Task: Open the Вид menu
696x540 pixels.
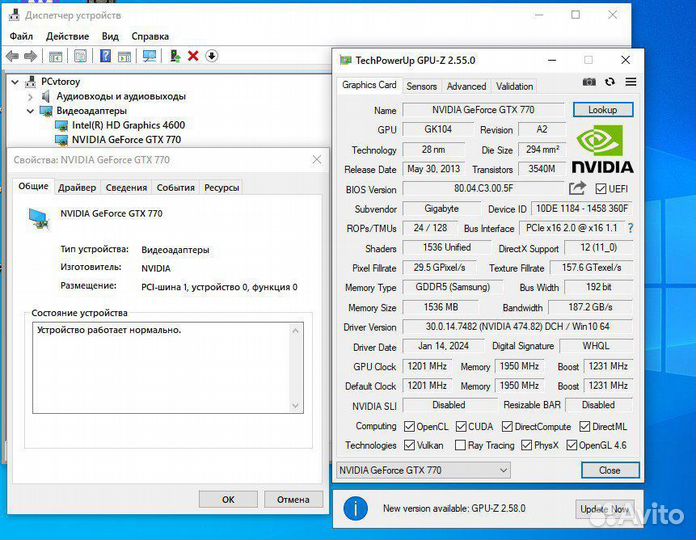Action: tap(110, 36)
